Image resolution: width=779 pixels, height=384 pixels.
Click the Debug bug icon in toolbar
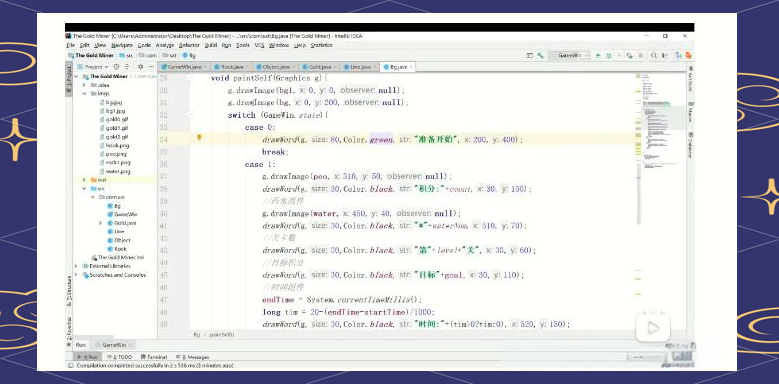click(609, 56)
